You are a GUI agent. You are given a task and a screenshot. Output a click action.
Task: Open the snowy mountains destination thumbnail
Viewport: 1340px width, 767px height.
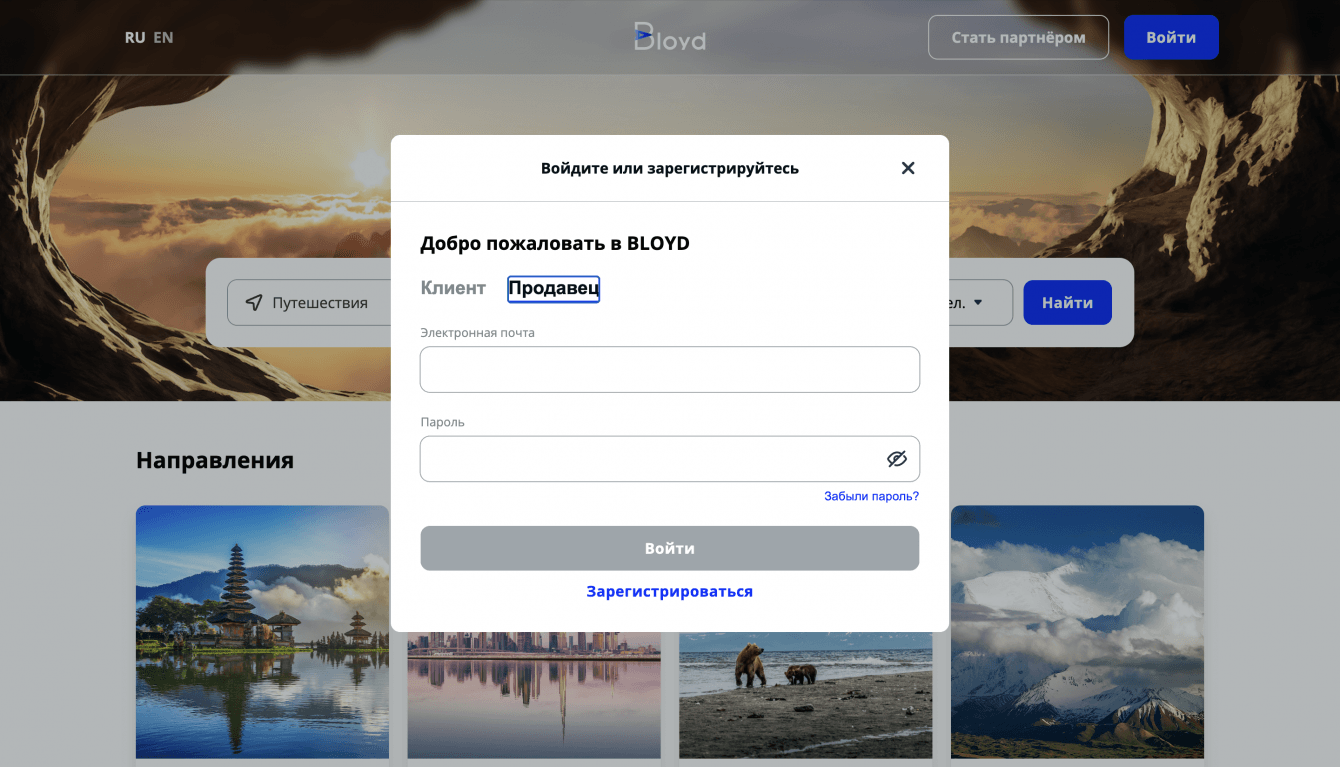point(1077,632)
